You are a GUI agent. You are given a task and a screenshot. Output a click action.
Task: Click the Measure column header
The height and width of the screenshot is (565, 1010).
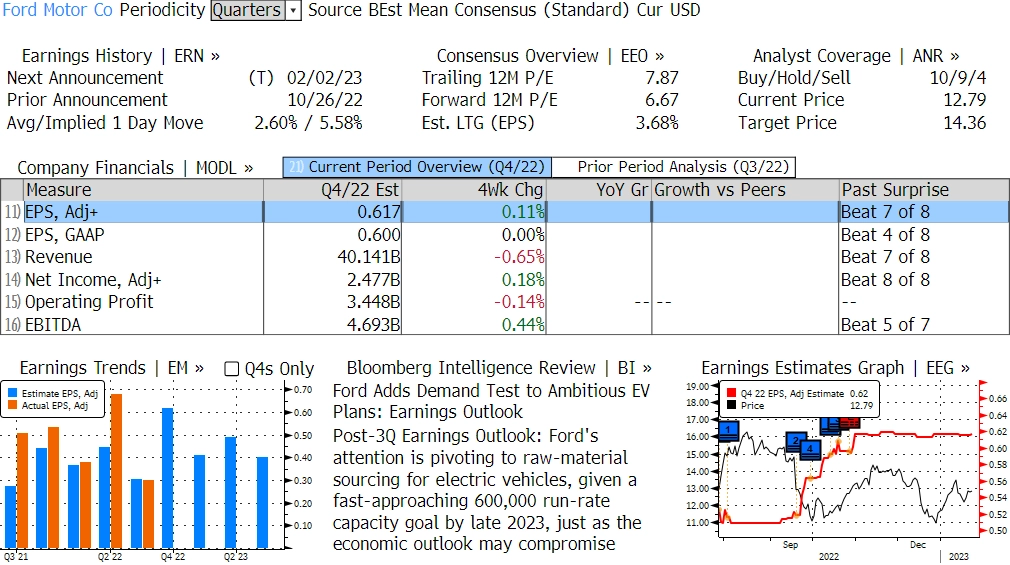[144, 190]
